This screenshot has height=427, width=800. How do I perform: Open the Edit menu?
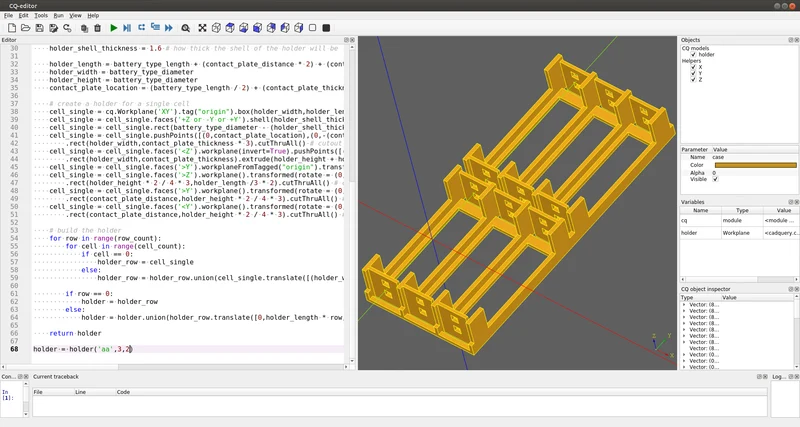click(23, 16)
